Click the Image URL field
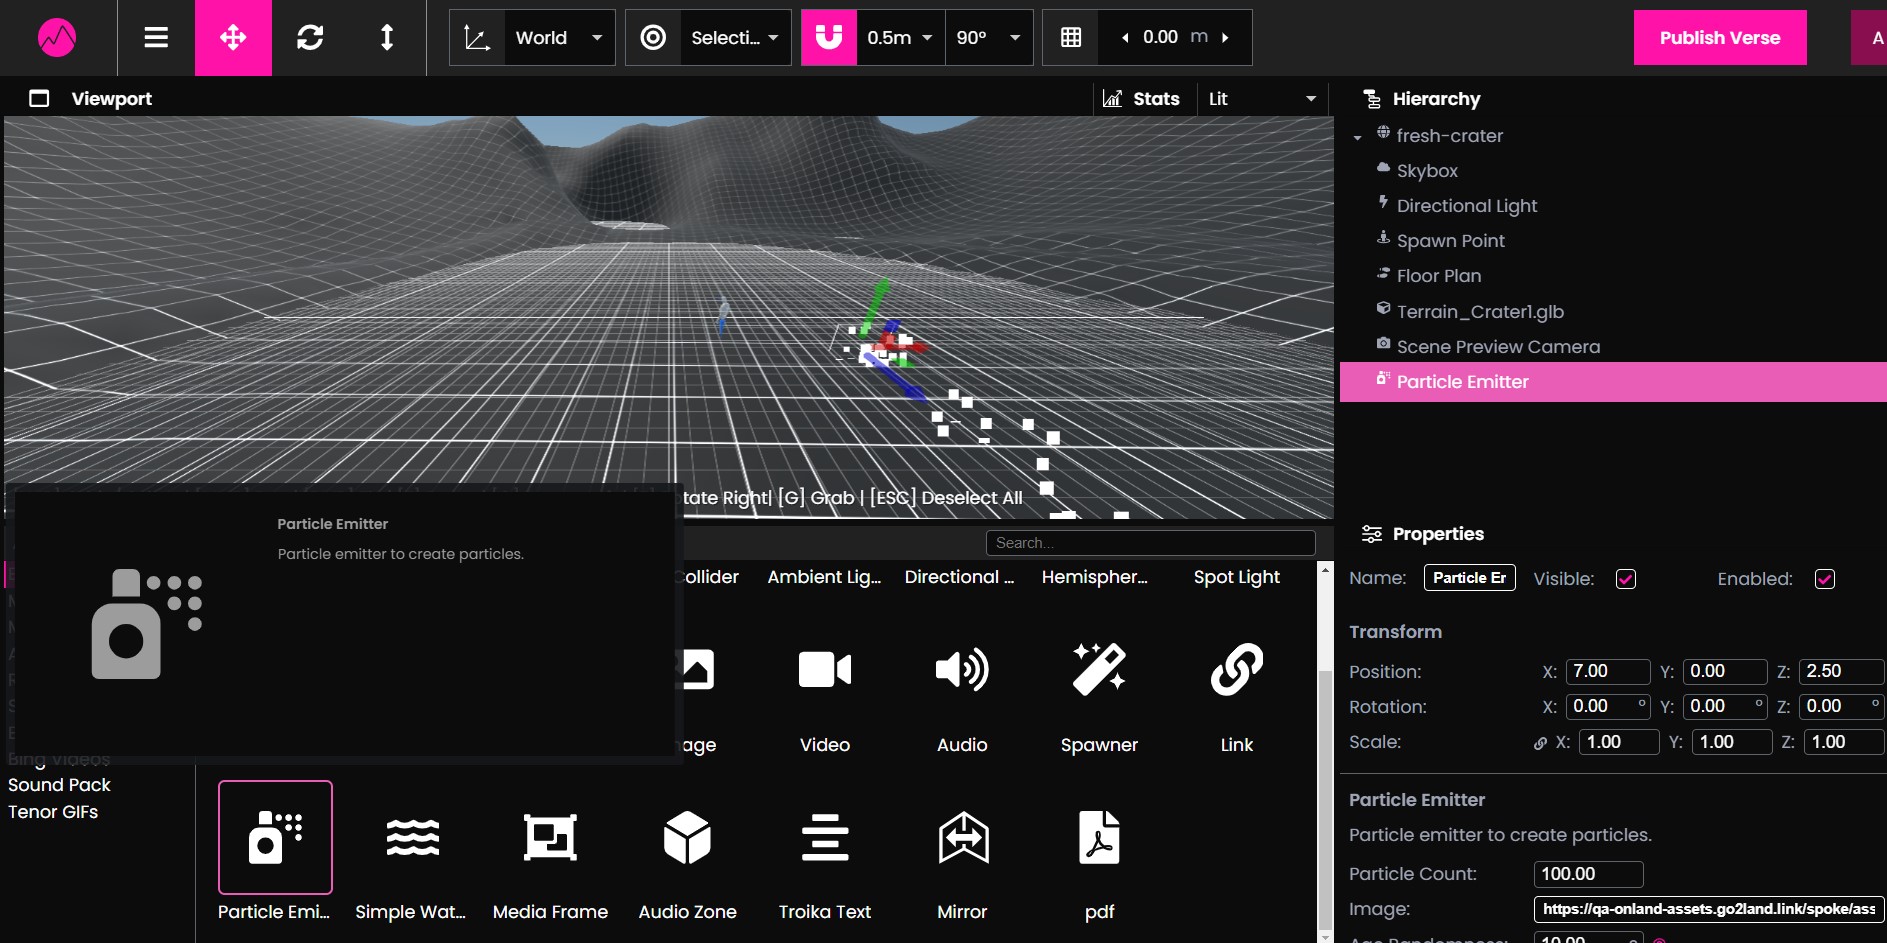Screen dimensions: 1887x943 (x=1709, y=909)
